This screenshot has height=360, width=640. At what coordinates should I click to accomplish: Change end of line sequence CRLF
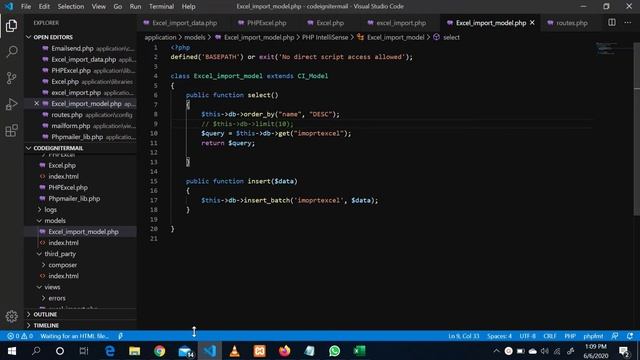[x=550, y=336]
